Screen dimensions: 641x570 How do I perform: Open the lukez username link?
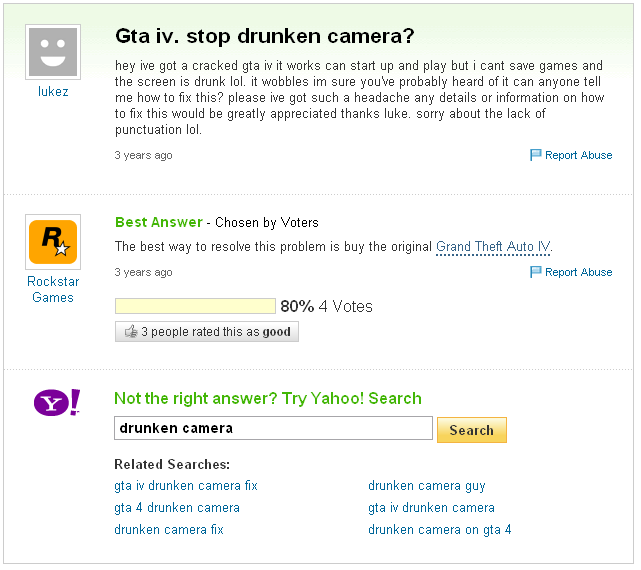[x=53, y=91]
